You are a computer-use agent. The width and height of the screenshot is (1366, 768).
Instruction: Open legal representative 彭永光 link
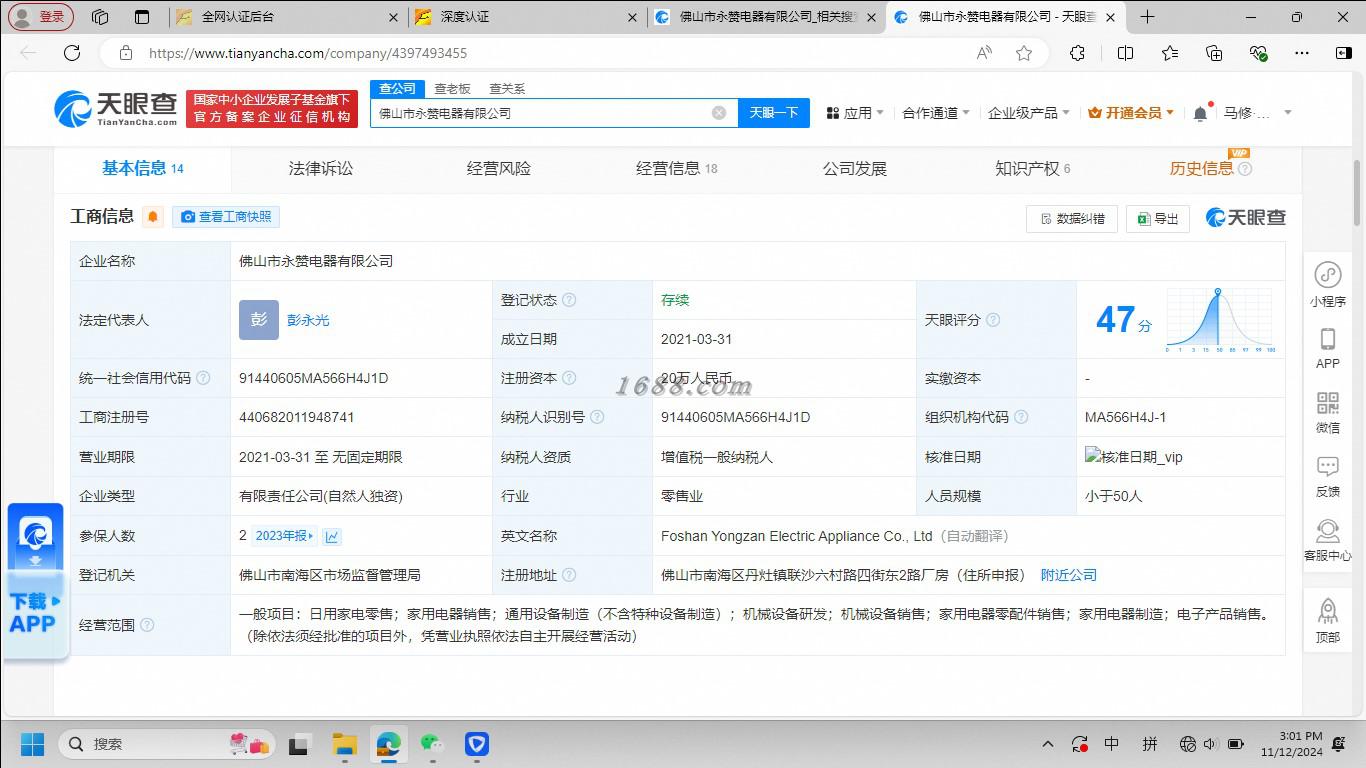pos(308,320)
